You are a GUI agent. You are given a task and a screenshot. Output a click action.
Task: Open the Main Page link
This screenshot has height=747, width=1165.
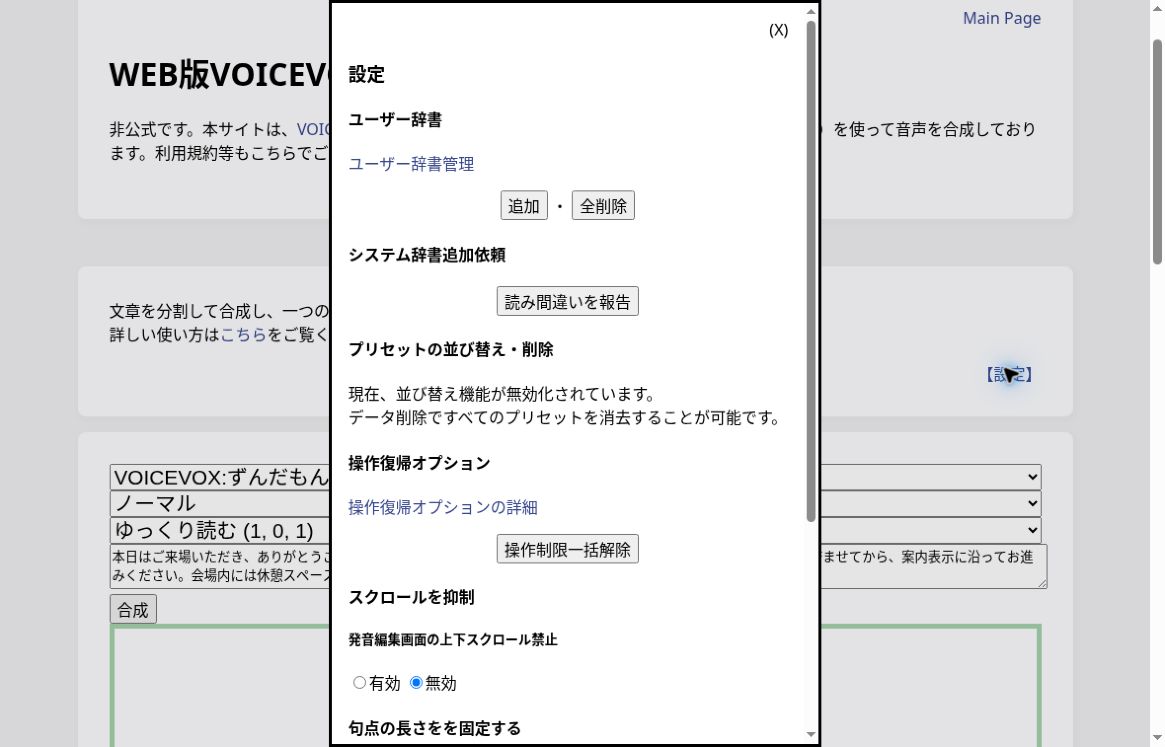[1002, 18]
